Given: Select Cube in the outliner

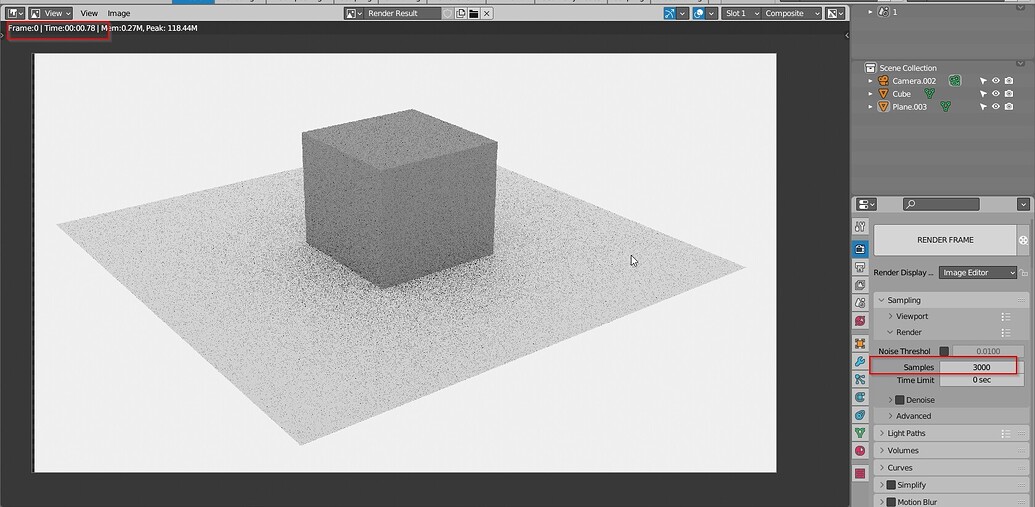Looking at the screenshot, I should pos(901,94).
